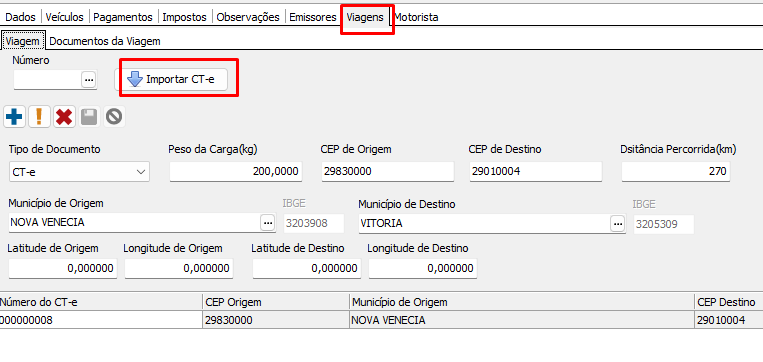Click the Peso da Carga(kg) field

236,171
